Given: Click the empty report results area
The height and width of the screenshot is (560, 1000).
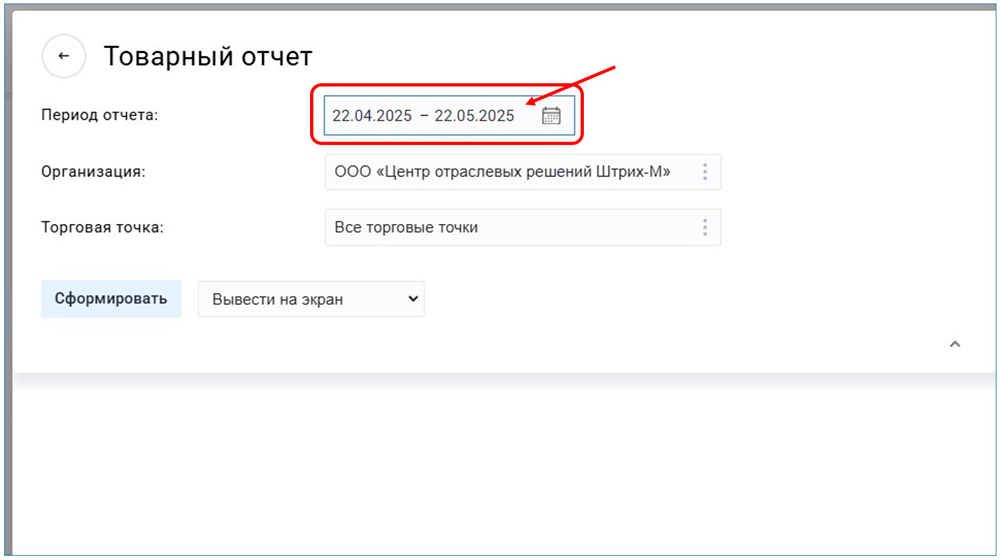Looking at the screenshot, I should click(x=500, y=470).
